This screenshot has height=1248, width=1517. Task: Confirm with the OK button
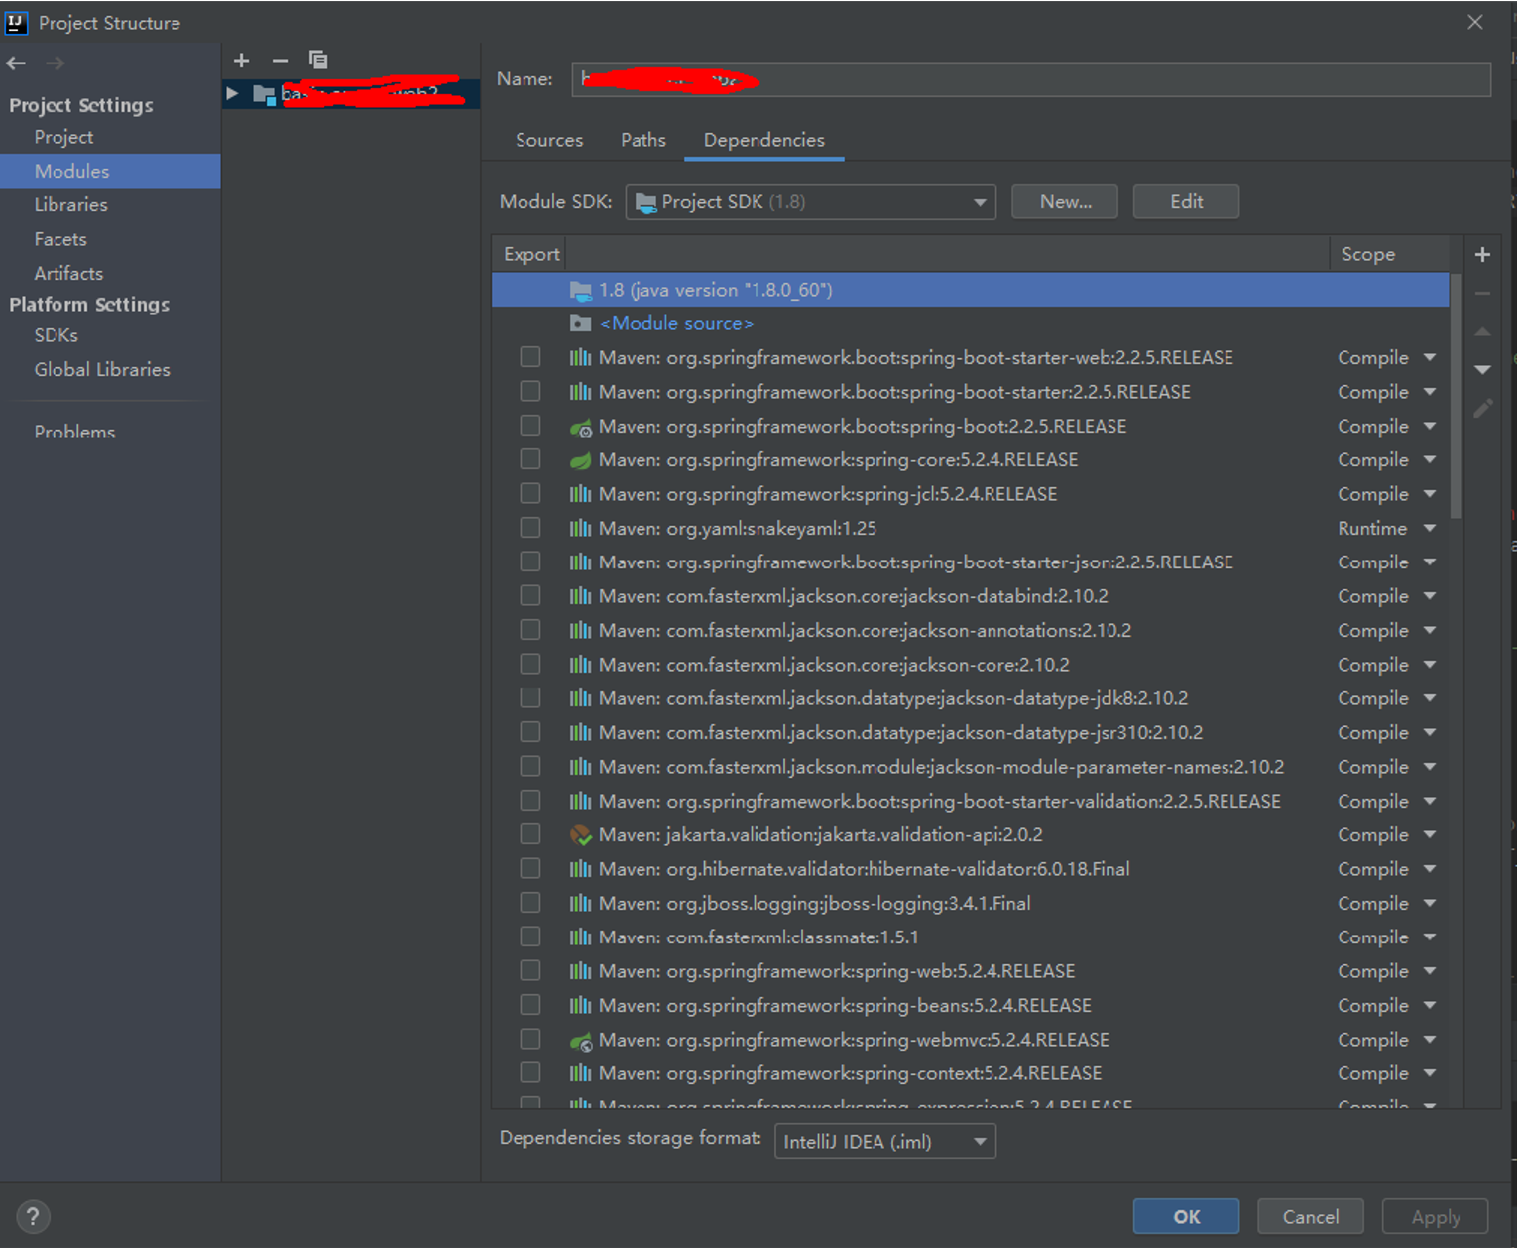[1186, 1216]
